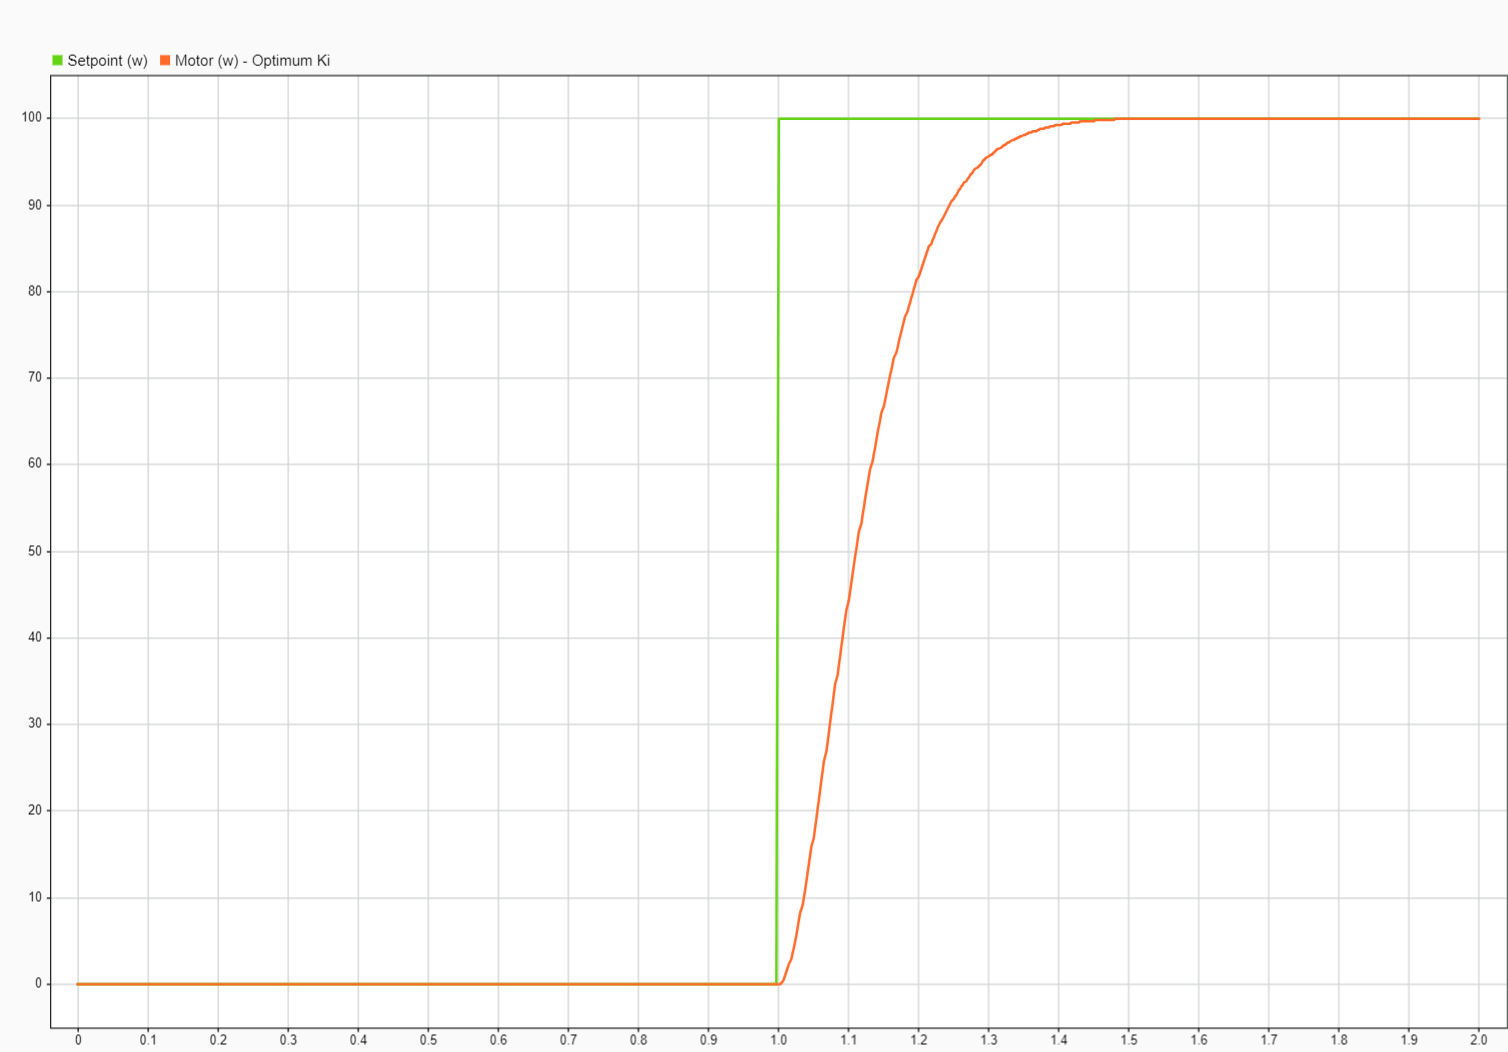Click the green Setpoint (w) legend swatch
The image size is (1508, 1052).
tap(58, 61)
